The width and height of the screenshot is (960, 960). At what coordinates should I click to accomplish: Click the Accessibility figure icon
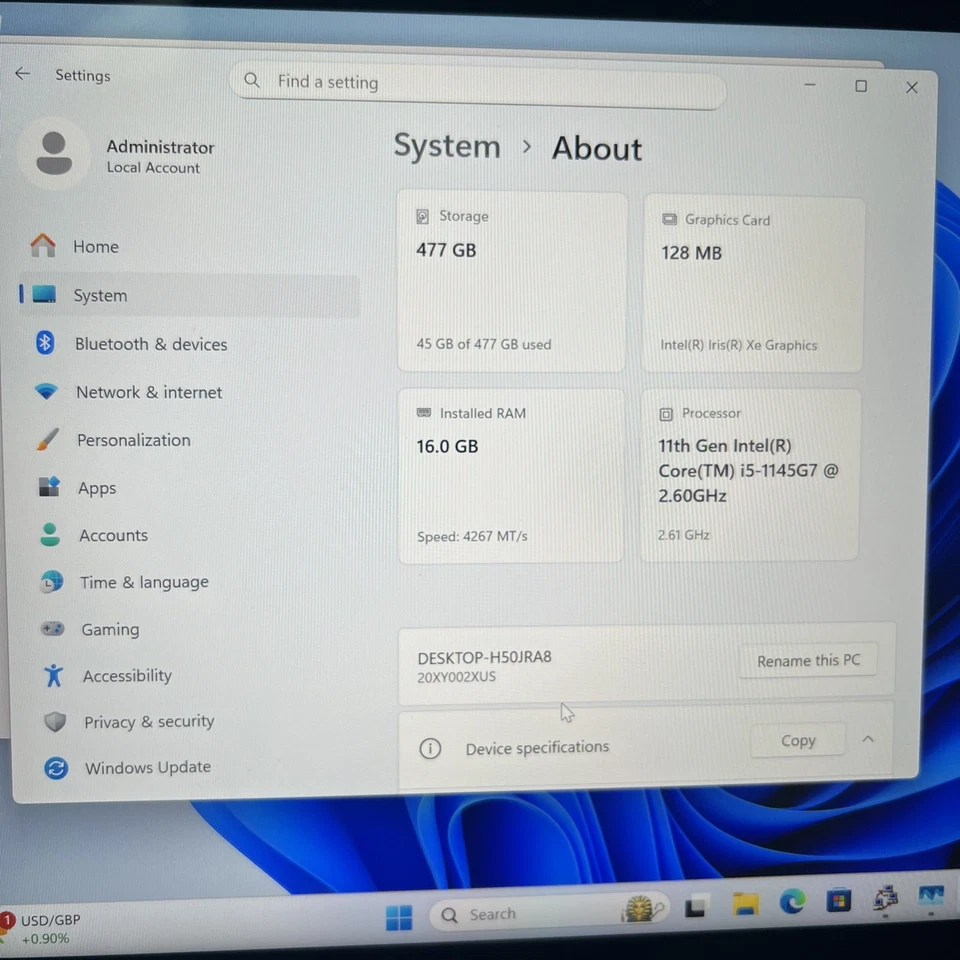click(46, 675)
